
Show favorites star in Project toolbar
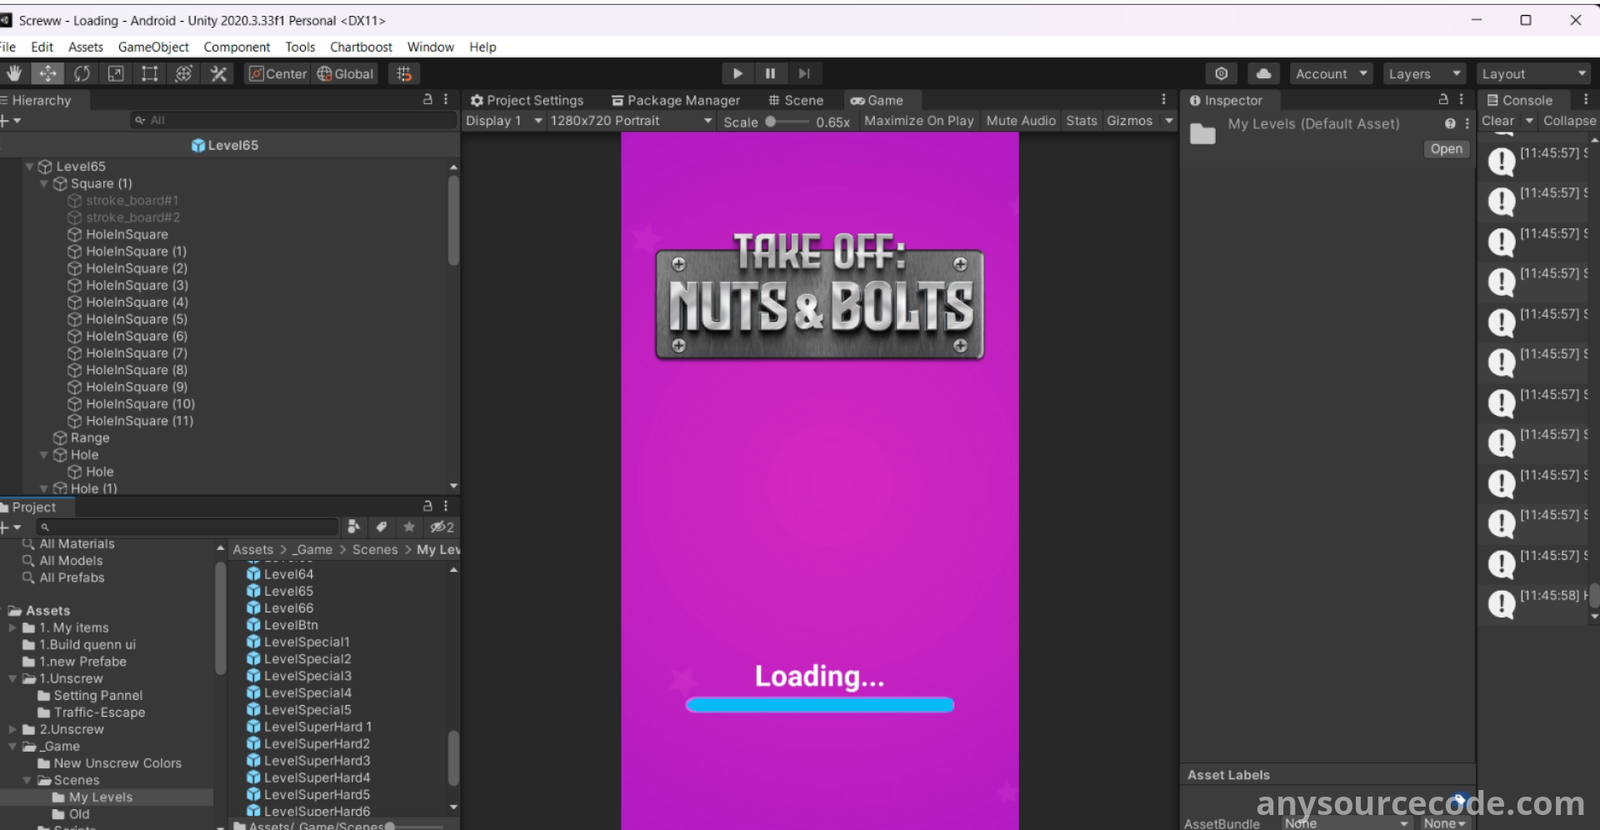[x=409, y=526]
